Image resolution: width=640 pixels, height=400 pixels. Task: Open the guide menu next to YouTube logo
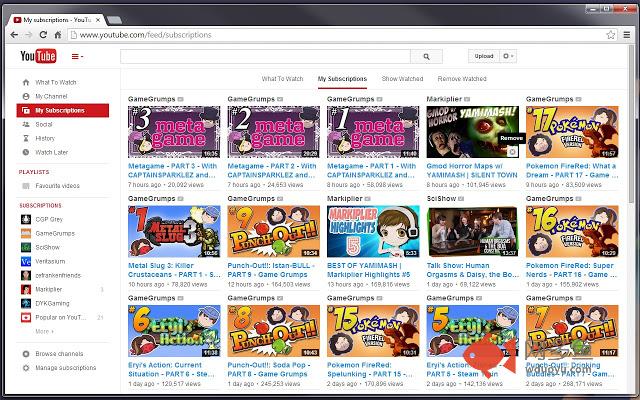click(x=77, y=56)
